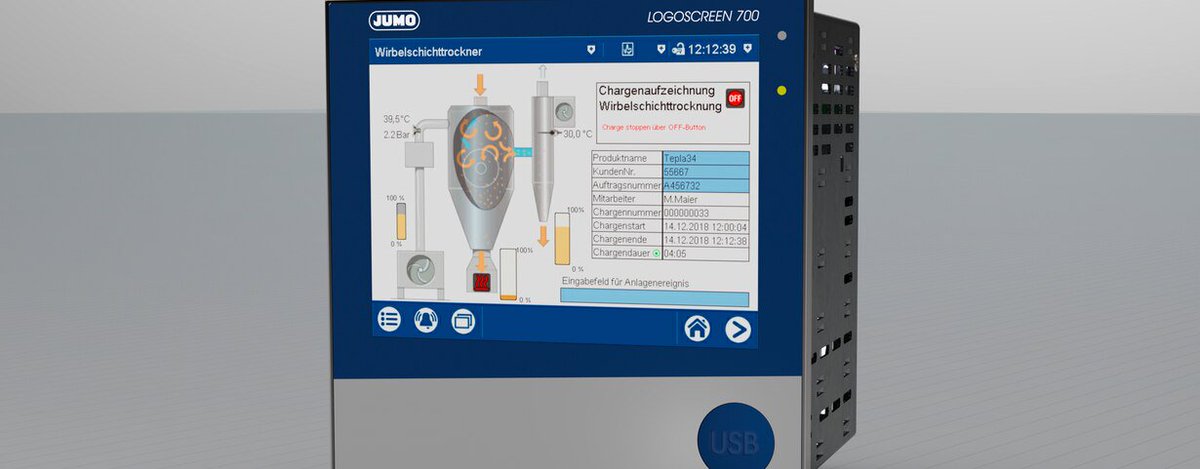The height and width of the screenshot is (469, 1200).
Task: Open the alarm bell list
Action: [426, 321]
